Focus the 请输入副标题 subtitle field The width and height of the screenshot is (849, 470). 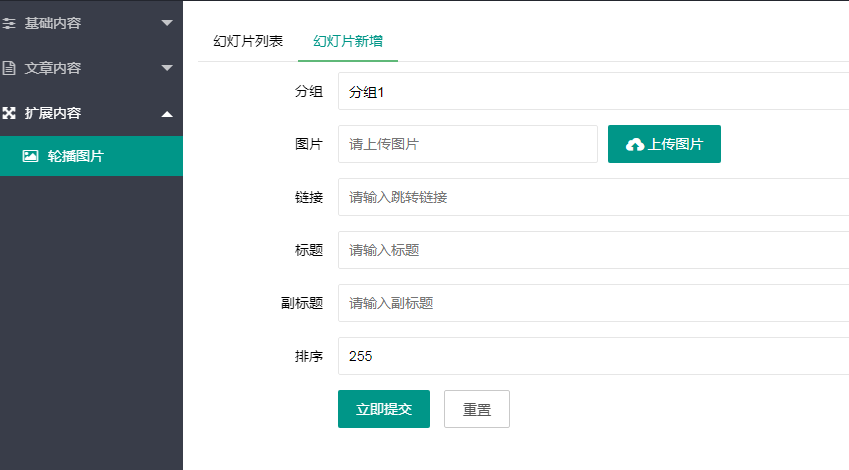pyautogui.click(x=593, y=303)
